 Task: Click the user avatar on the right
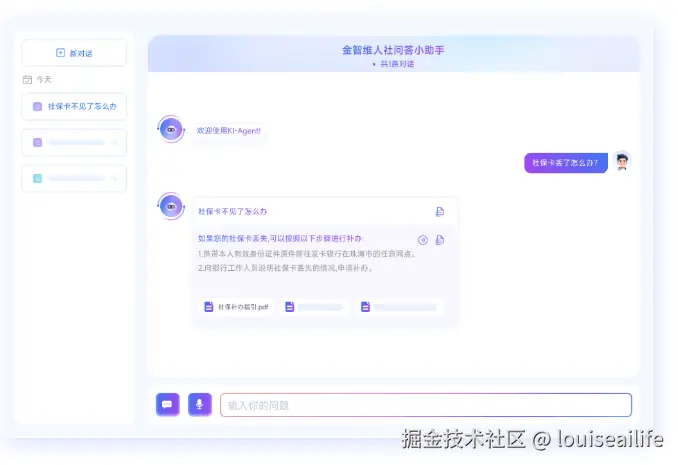click(622, 162)
